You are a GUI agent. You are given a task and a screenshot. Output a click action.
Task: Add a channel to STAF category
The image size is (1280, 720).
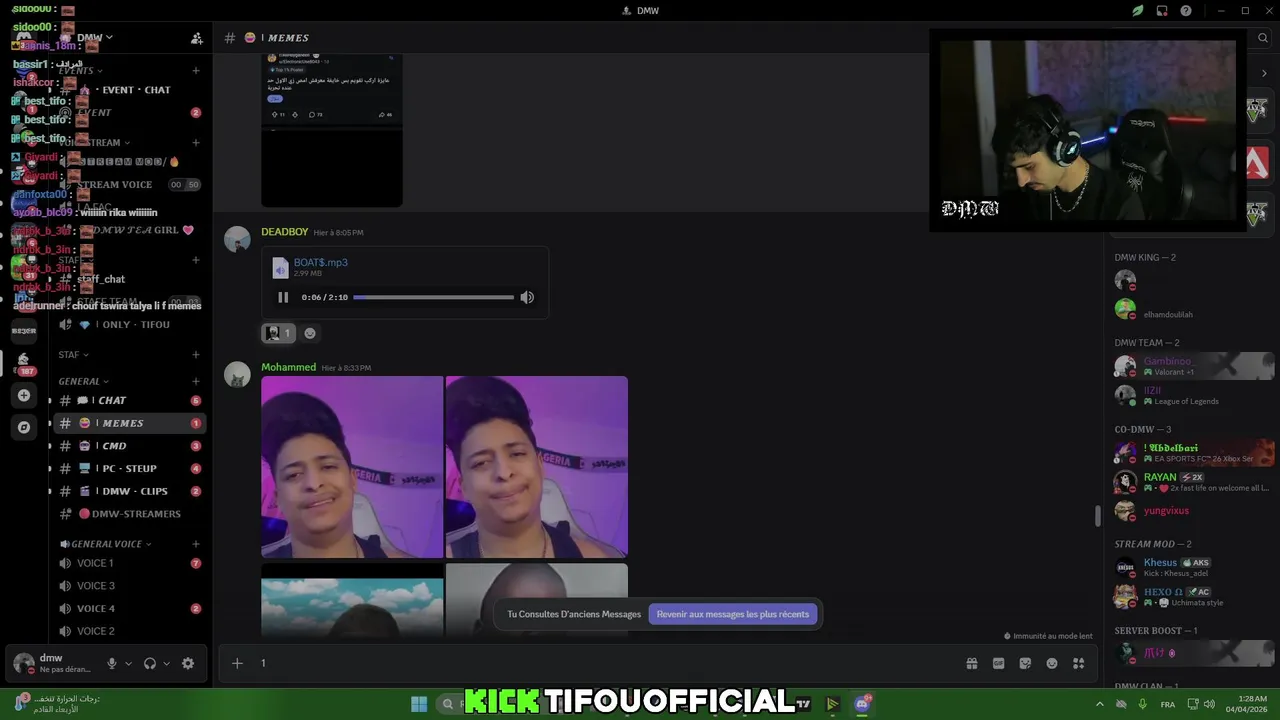tap(196, 355)
